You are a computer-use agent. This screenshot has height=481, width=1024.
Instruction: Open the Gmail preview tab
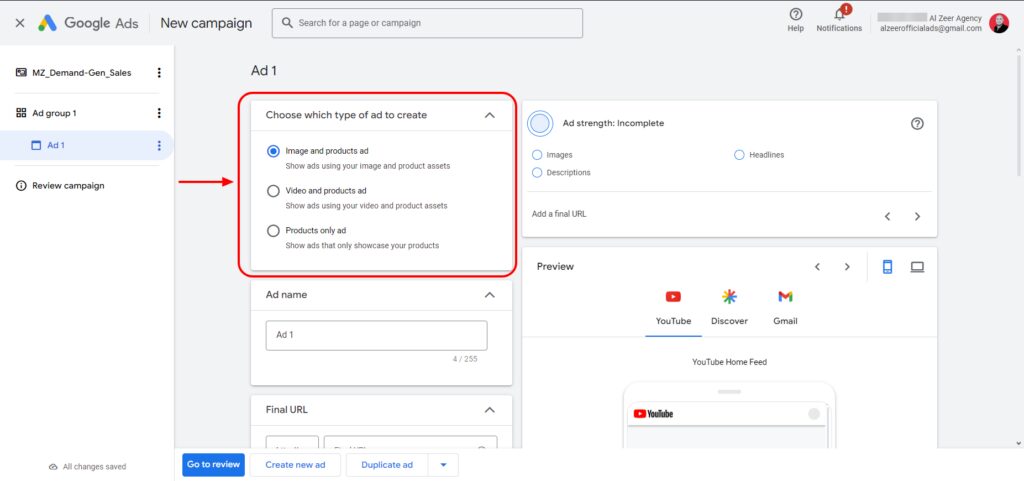[785, 308]
